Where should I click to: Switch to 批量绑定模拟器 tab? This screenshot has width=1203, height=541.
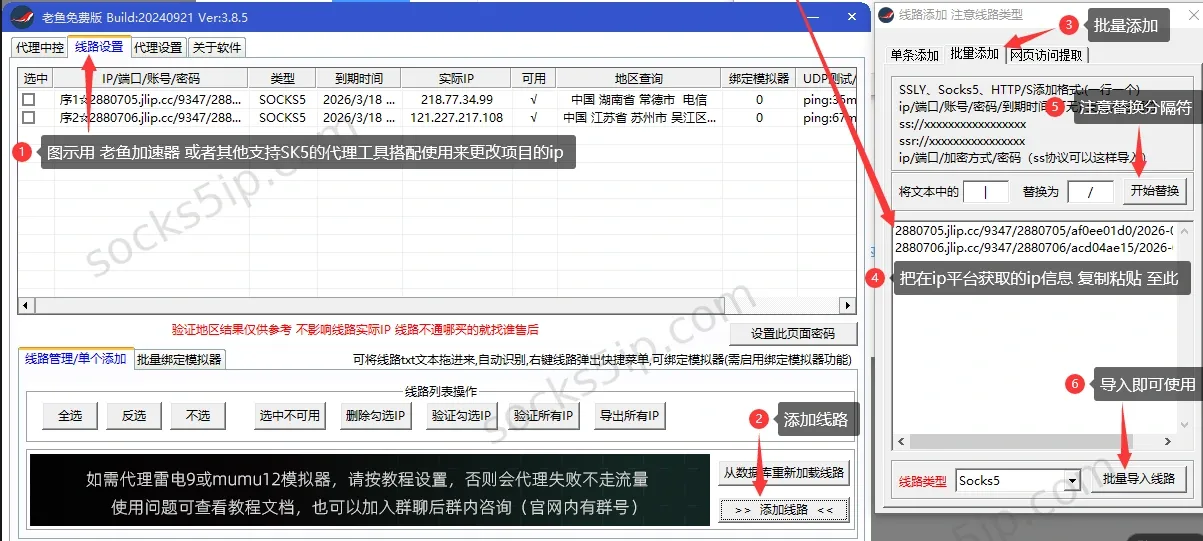[179, 359]
